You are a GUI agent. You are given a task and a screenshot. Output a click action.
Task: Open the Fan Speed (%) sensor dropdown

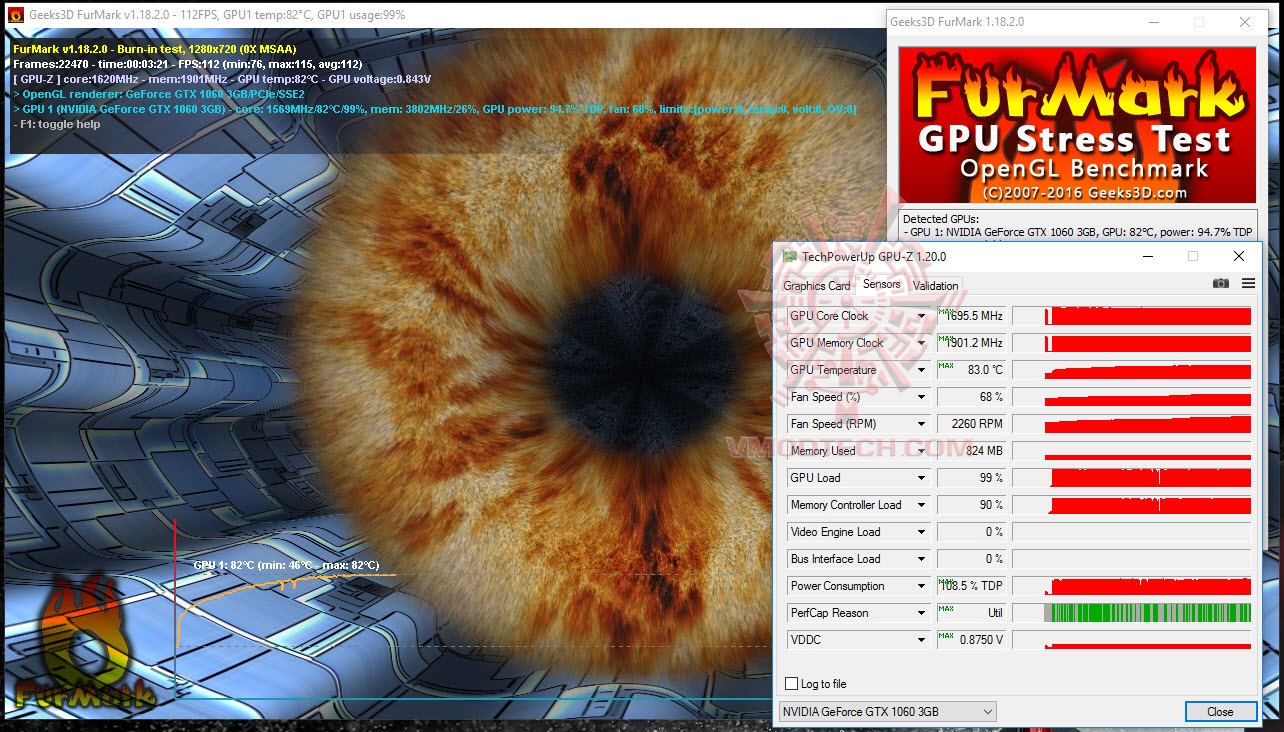tap(922, 397)
